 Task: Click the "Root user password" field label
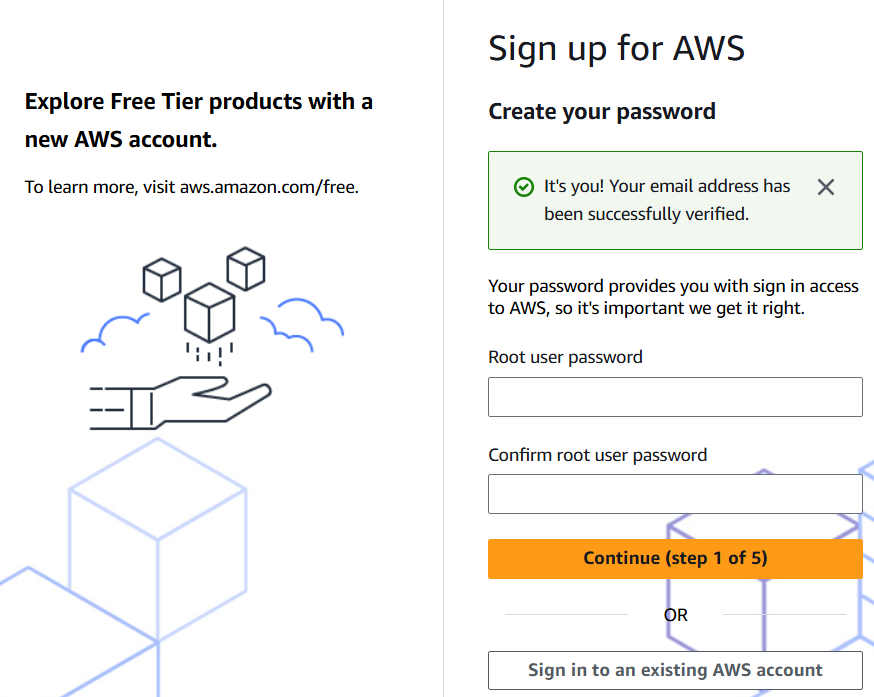[x=565, y=357]
